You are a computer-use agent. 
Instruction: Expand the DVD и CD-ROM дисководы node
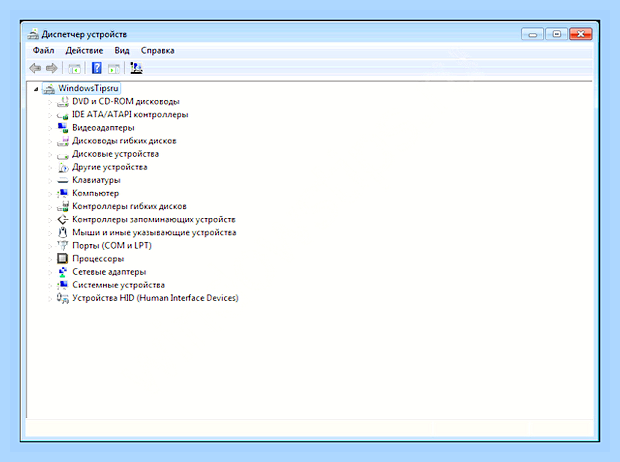(x=50, y=102)
